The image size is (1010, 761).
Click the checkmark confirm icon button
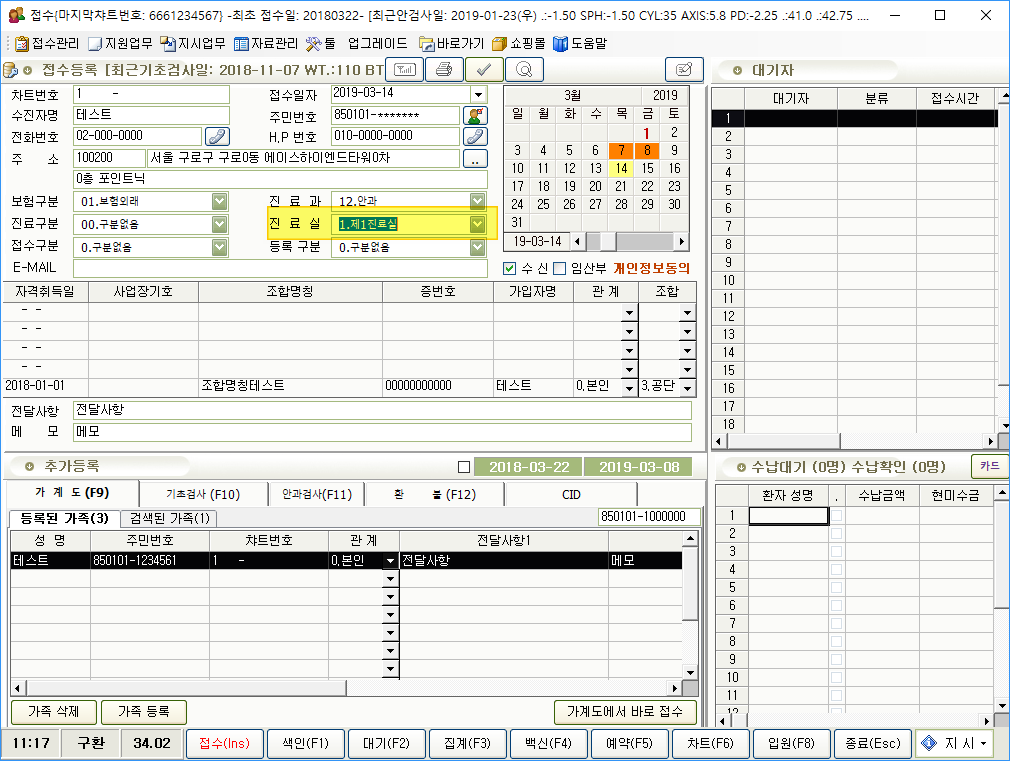coord(484,69)
